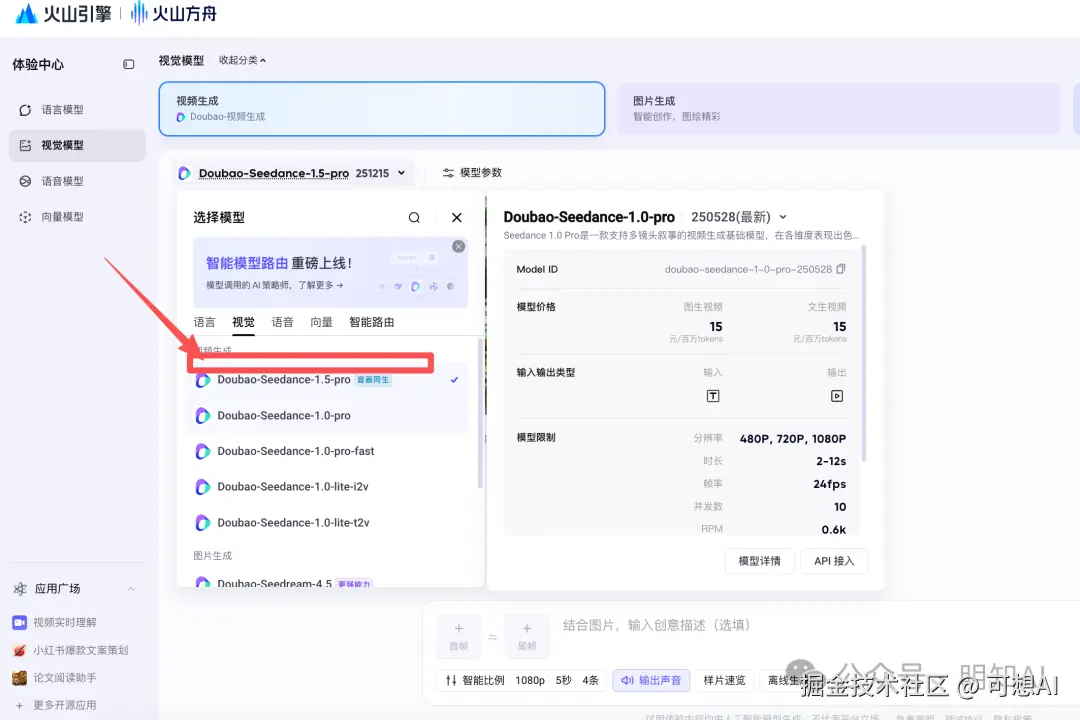Switch to the 视觉 tab
The height and width of the screenshot is (720, 1080).
(x=243, y=322)
